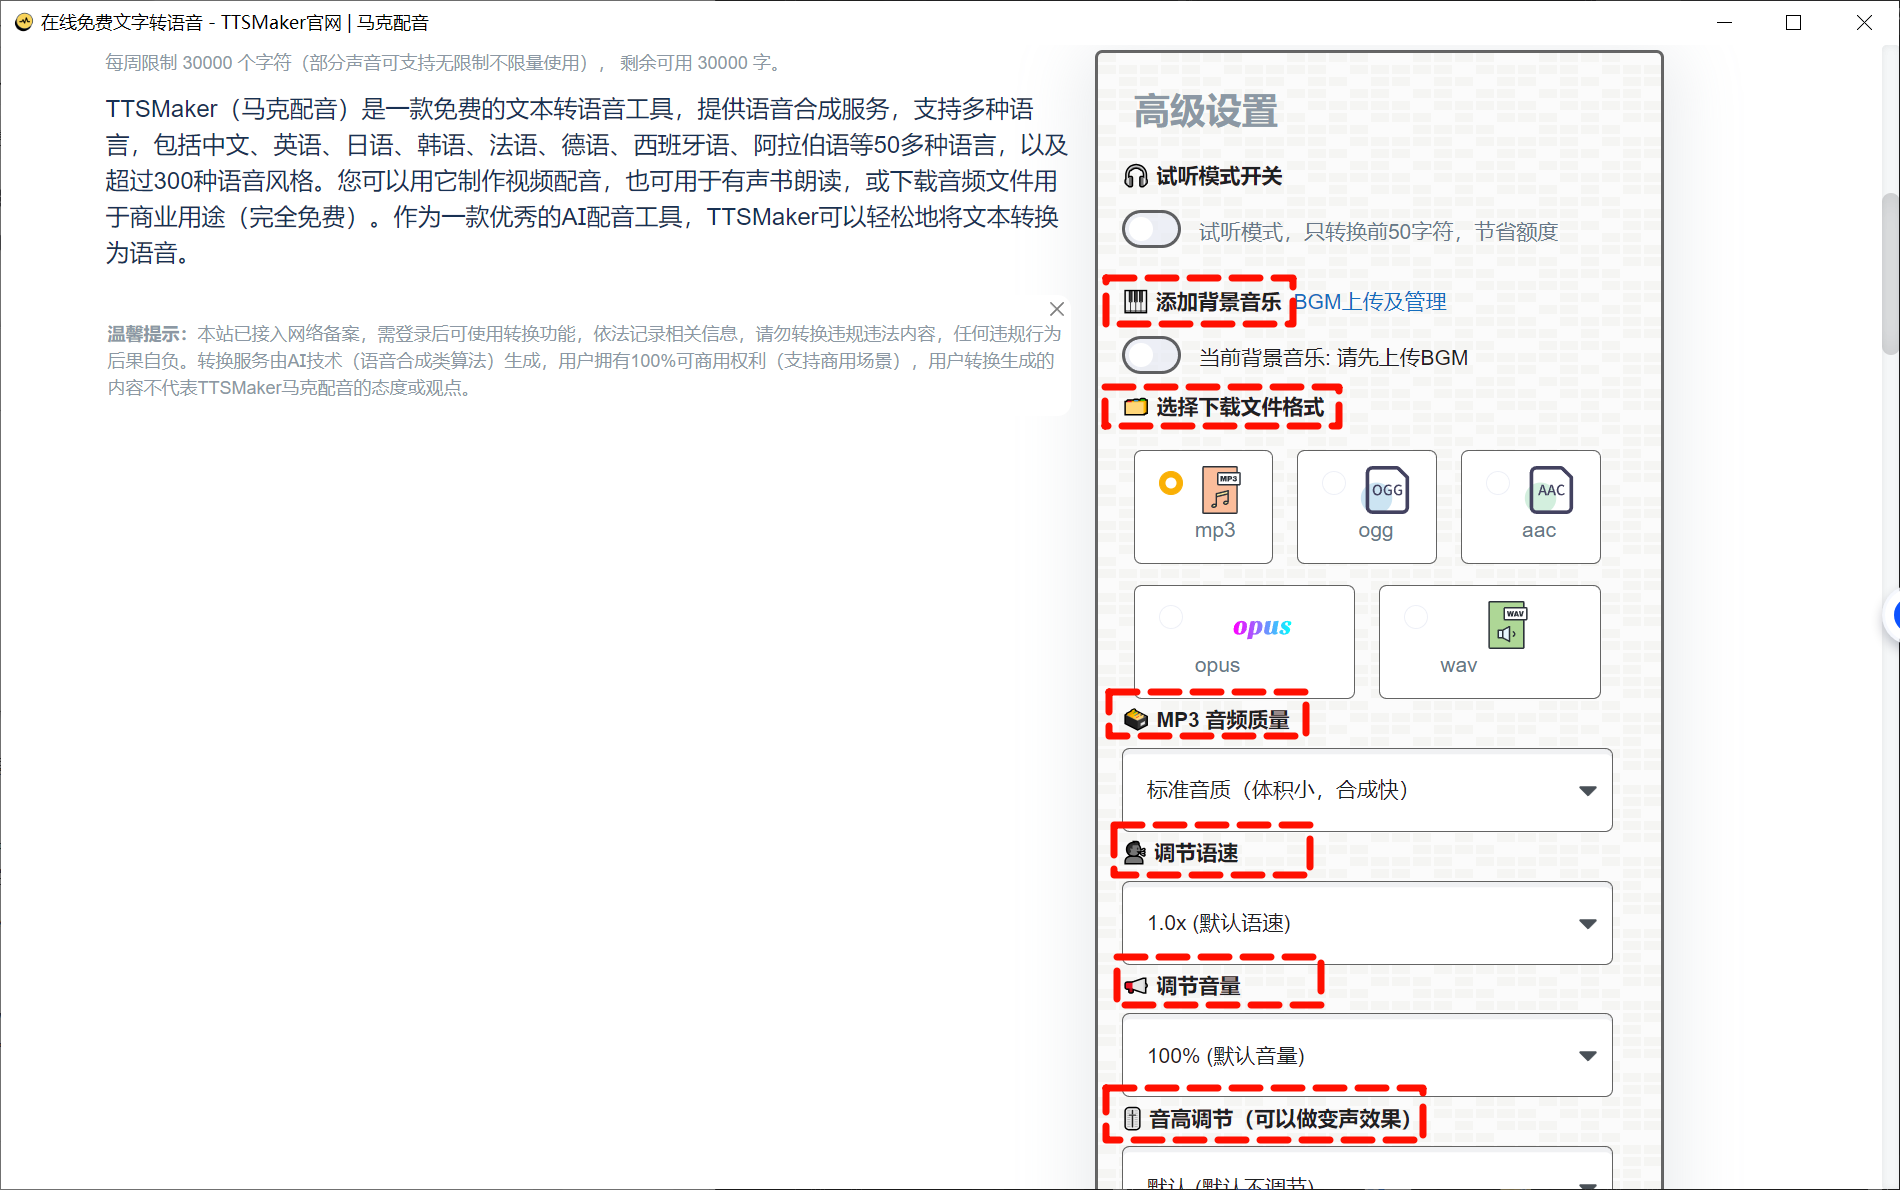Select the mp3 format radio button
The image size is (1900, 1190).
(1170, 483)
